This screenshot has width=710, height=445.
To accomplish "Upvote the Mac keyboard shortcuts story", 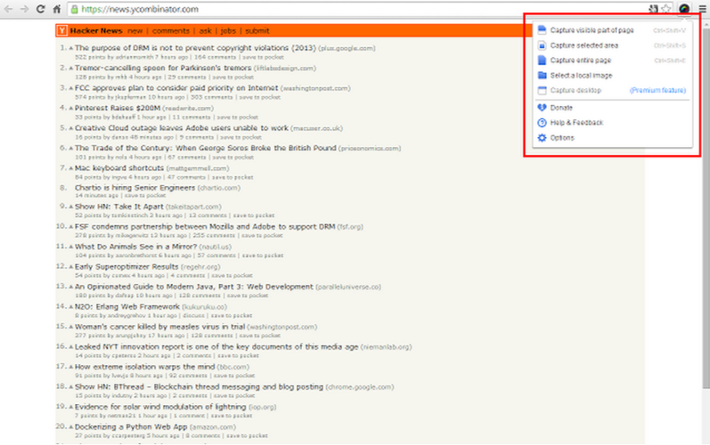I will (x=71, y=168).
